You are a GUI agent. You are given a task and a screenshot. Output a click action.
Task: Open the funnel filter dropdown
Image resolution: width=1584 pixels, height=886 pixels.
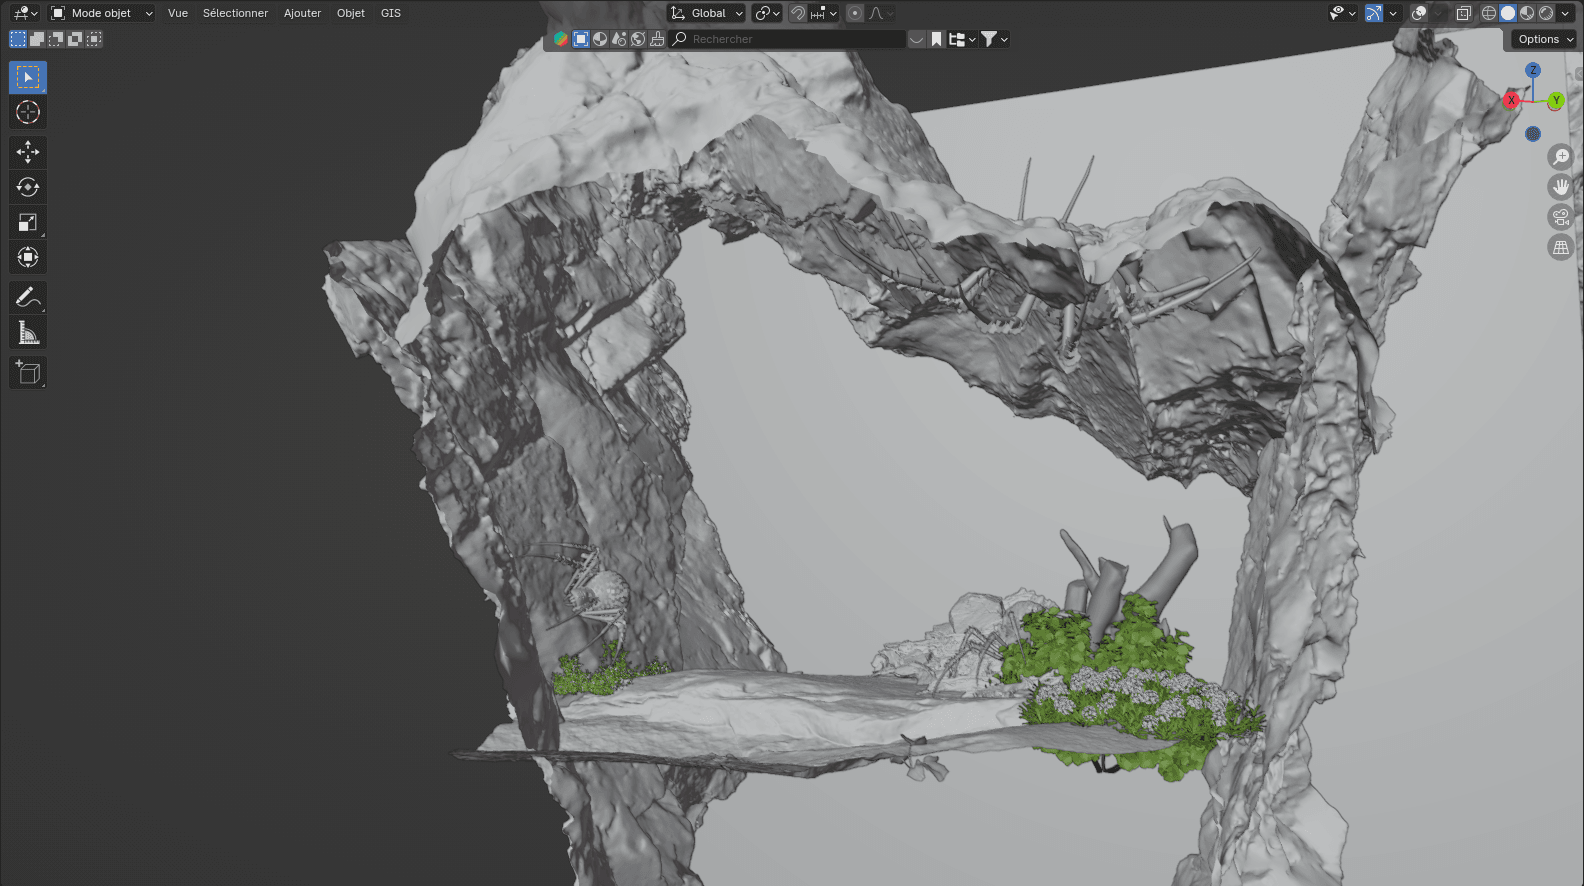(x=994, y=39)
